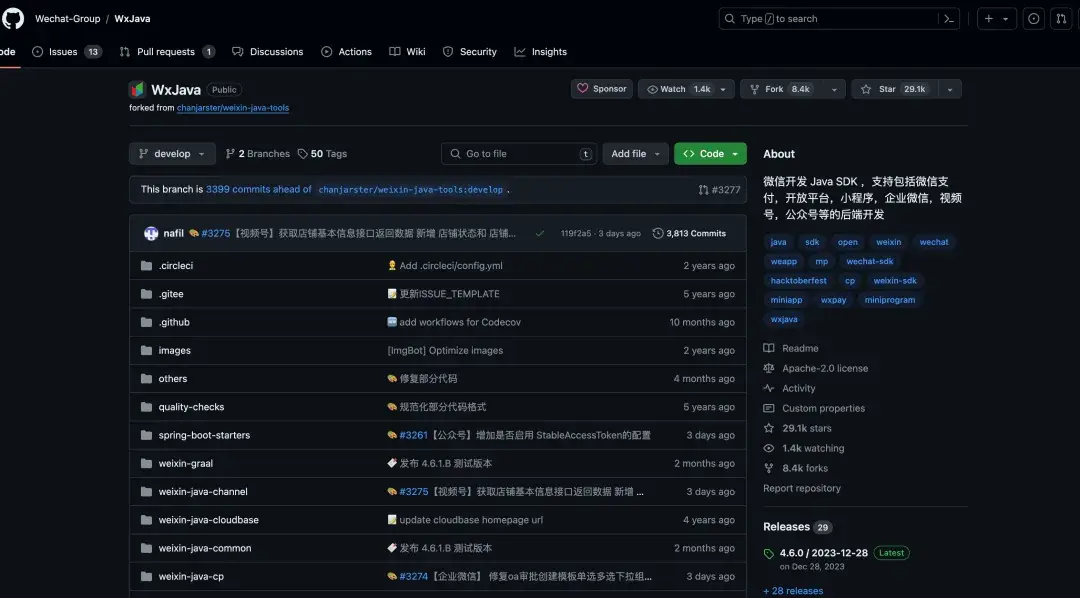The image size is (1080, 598).
Task: Open commit history with the clock icon
Action: click(x=657, y=232)
